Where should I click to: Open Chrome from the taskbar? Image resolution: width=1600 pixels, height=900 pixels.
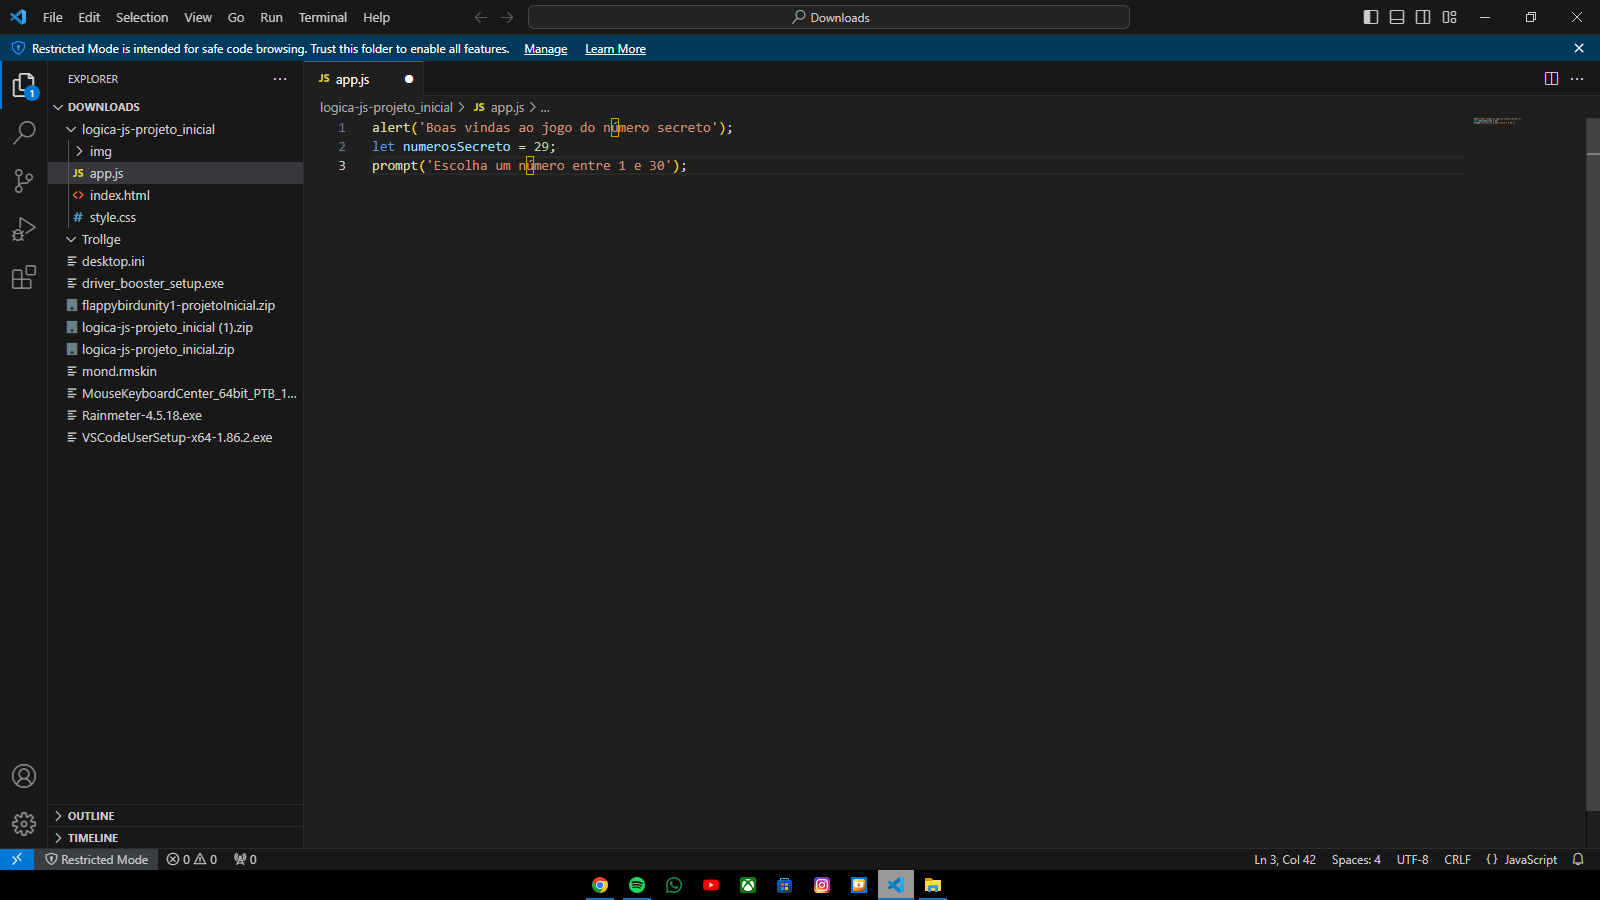(x=600, y=885)
